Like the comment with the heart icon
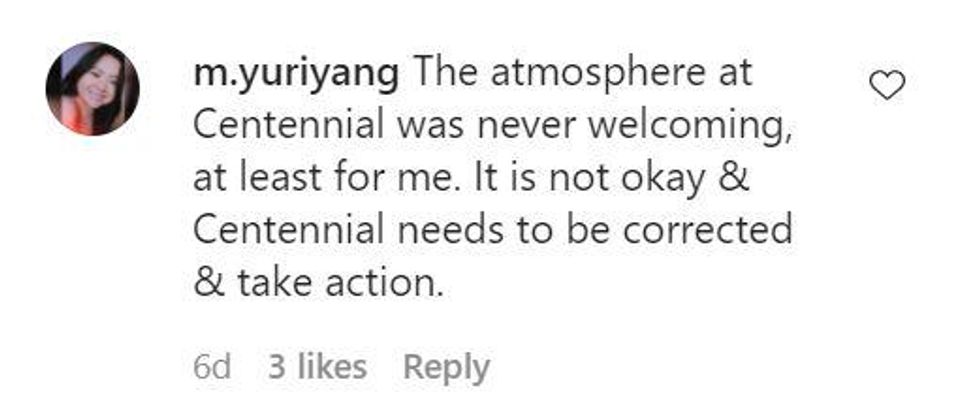 tap(887, 86)
